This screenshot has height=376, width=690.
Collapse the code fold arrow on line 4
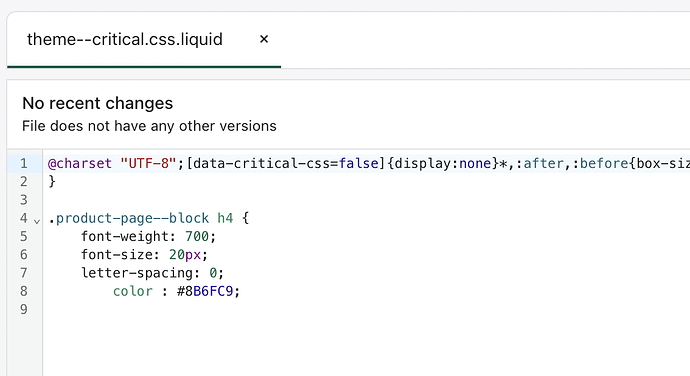coord(37,221)
